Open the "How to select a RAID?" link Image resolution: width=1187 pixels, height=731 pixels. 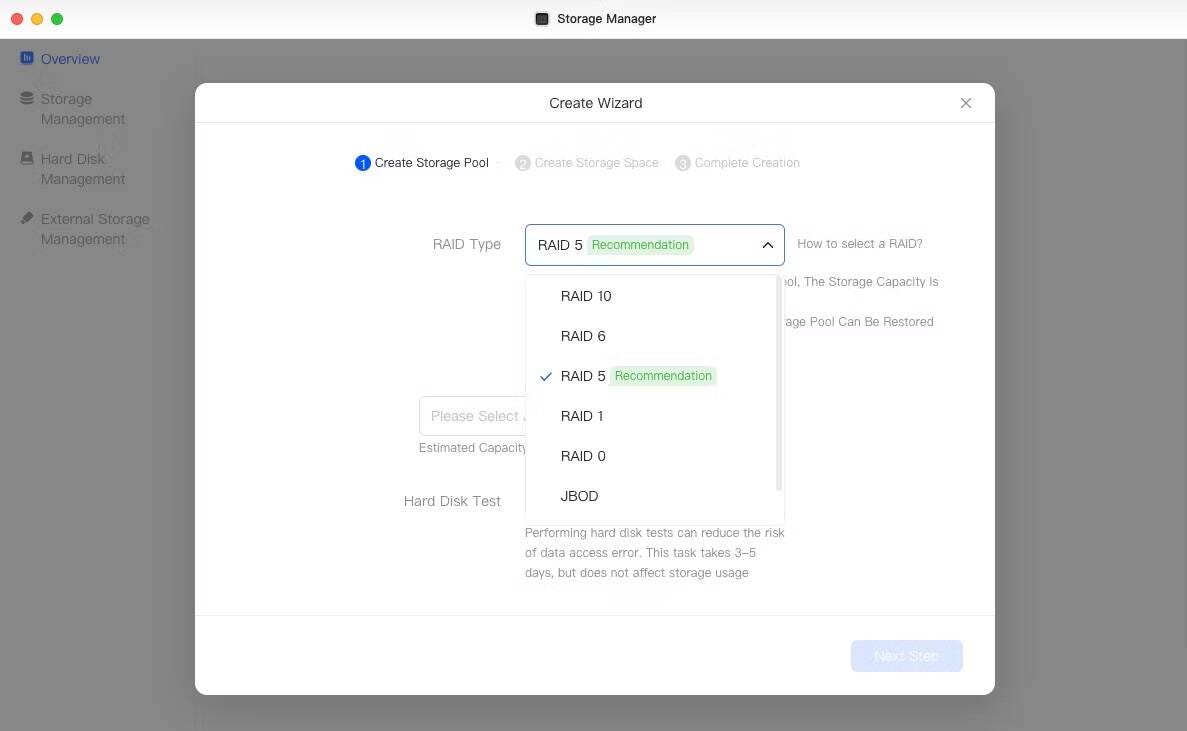859,244
